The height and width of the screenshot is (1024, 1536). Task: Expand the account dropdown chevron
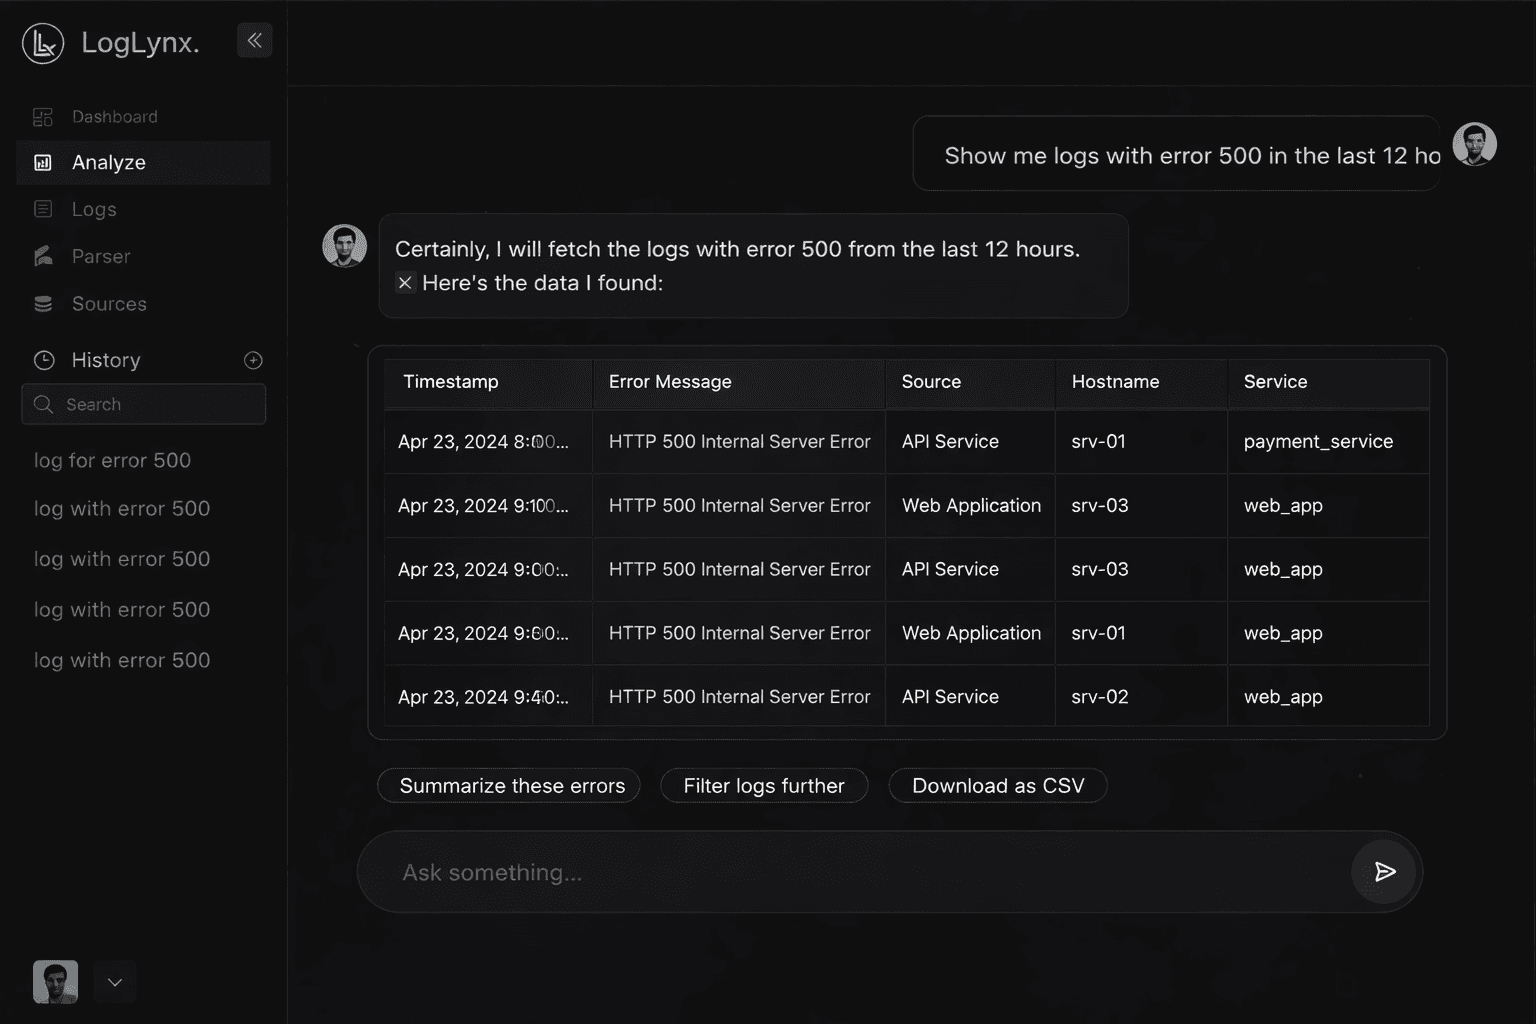click(115, 982)
